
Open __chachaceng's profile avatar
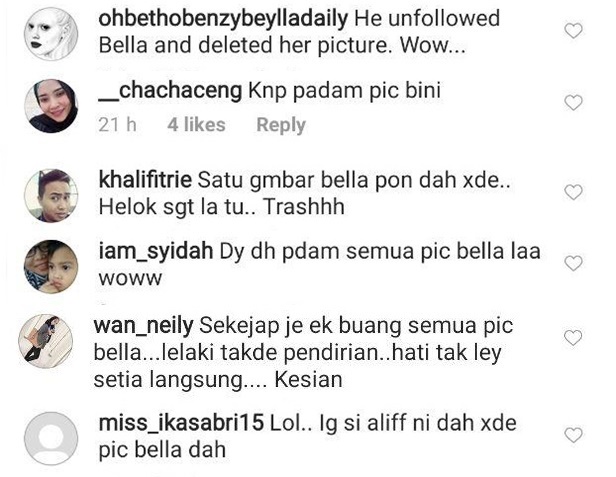(51, 106)
